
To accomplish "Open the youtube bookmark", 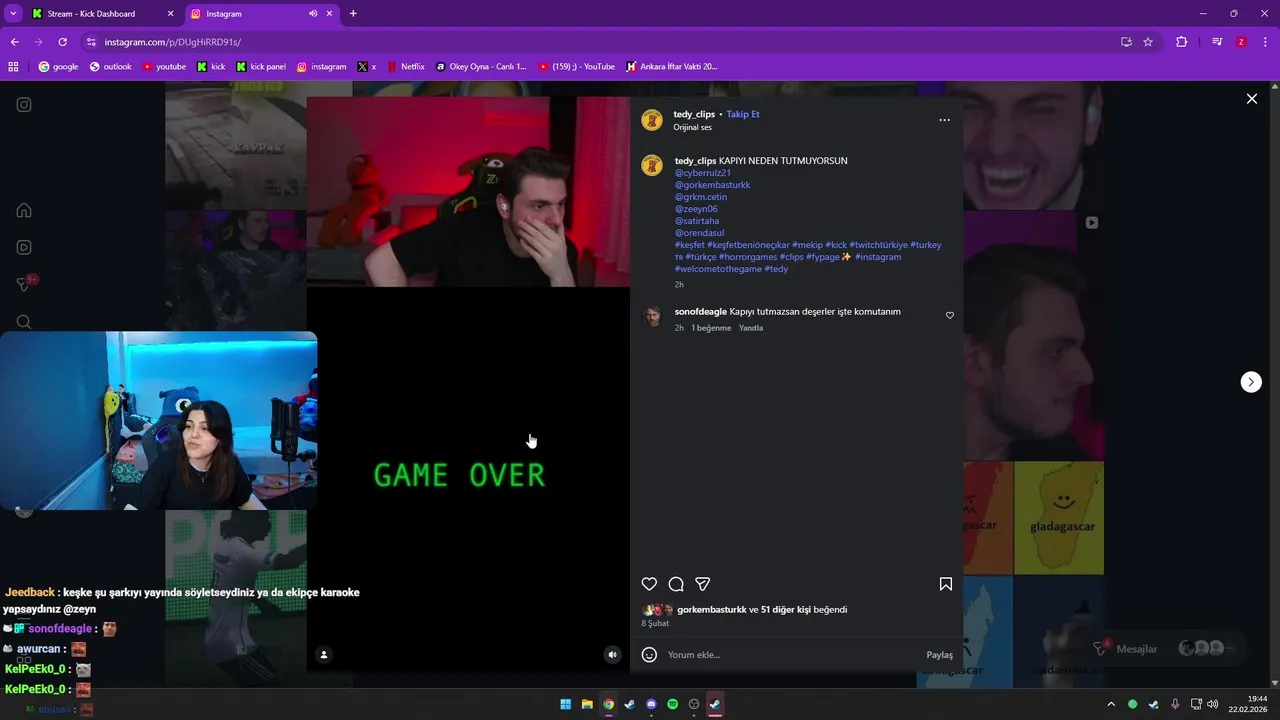I will tap(164, 67).
